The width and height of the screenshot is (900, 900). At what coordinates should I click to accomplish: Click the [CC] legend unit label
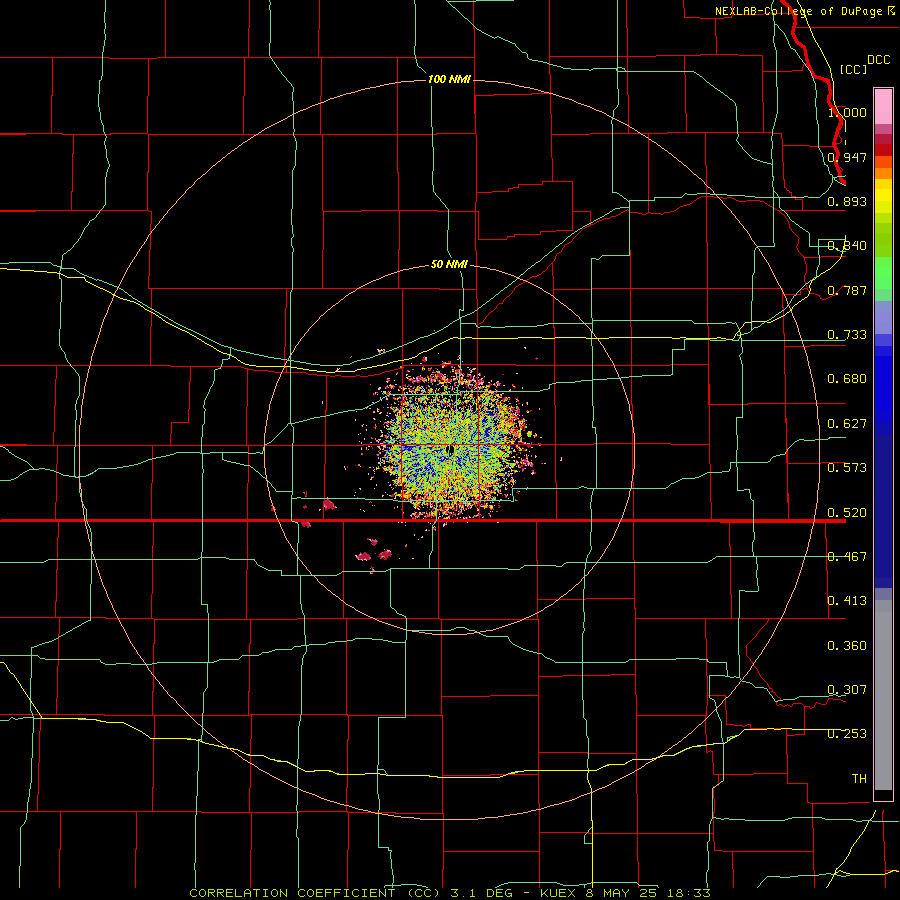point(853,69)
